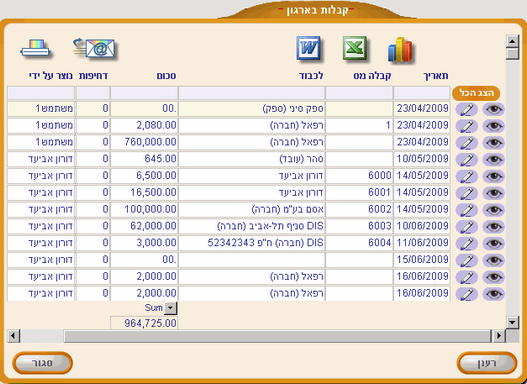Open the Sum aggregate dropdown
Screen dimensions: 527x384
click(171, 308)
